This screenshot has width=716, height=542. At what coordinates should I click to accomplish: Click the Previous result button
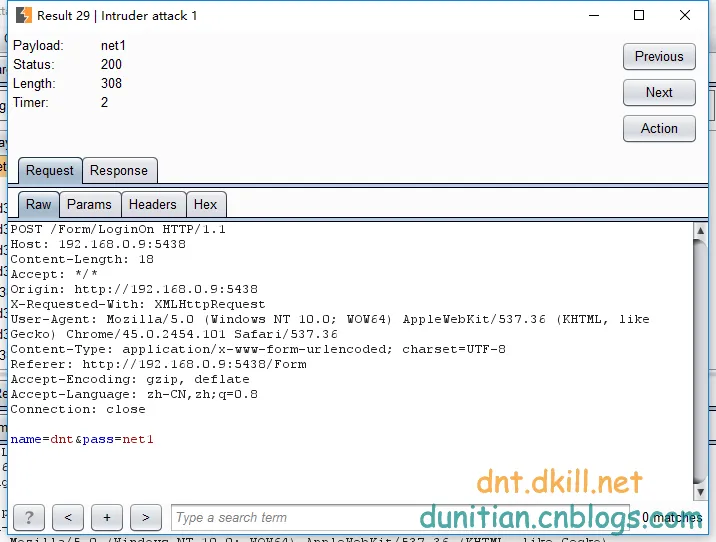659,57
